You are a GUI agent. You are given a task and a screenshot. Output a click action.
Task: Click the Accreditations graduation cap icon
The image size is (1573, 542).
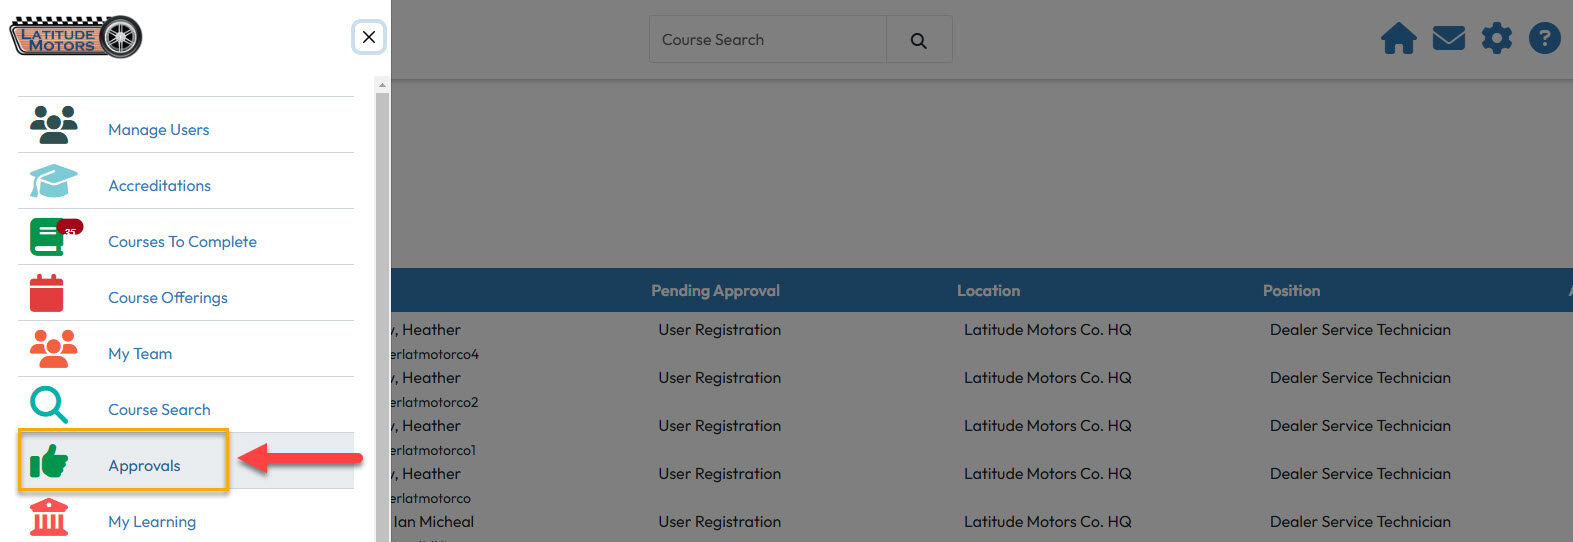click(x=53, y=181)
